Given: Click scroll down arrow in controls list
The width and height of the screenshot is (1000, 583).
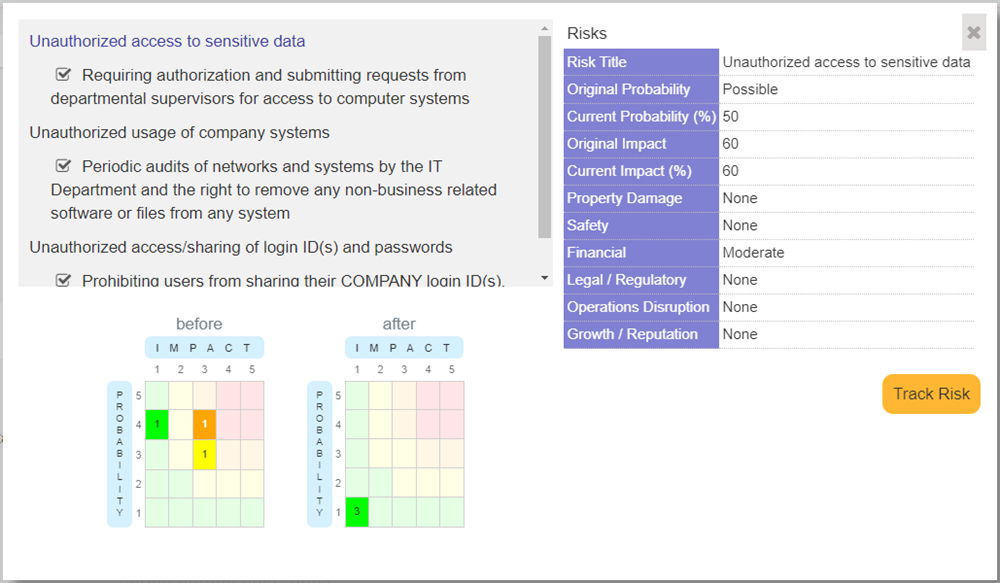Looking at the screenshot, I should [544, 277].
